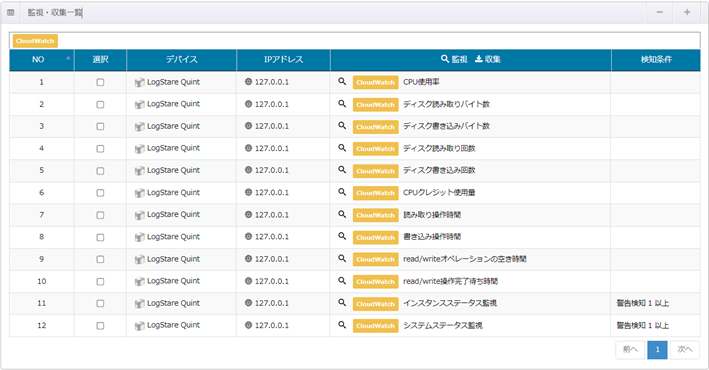Click device icon in row 11

point(140,304)
